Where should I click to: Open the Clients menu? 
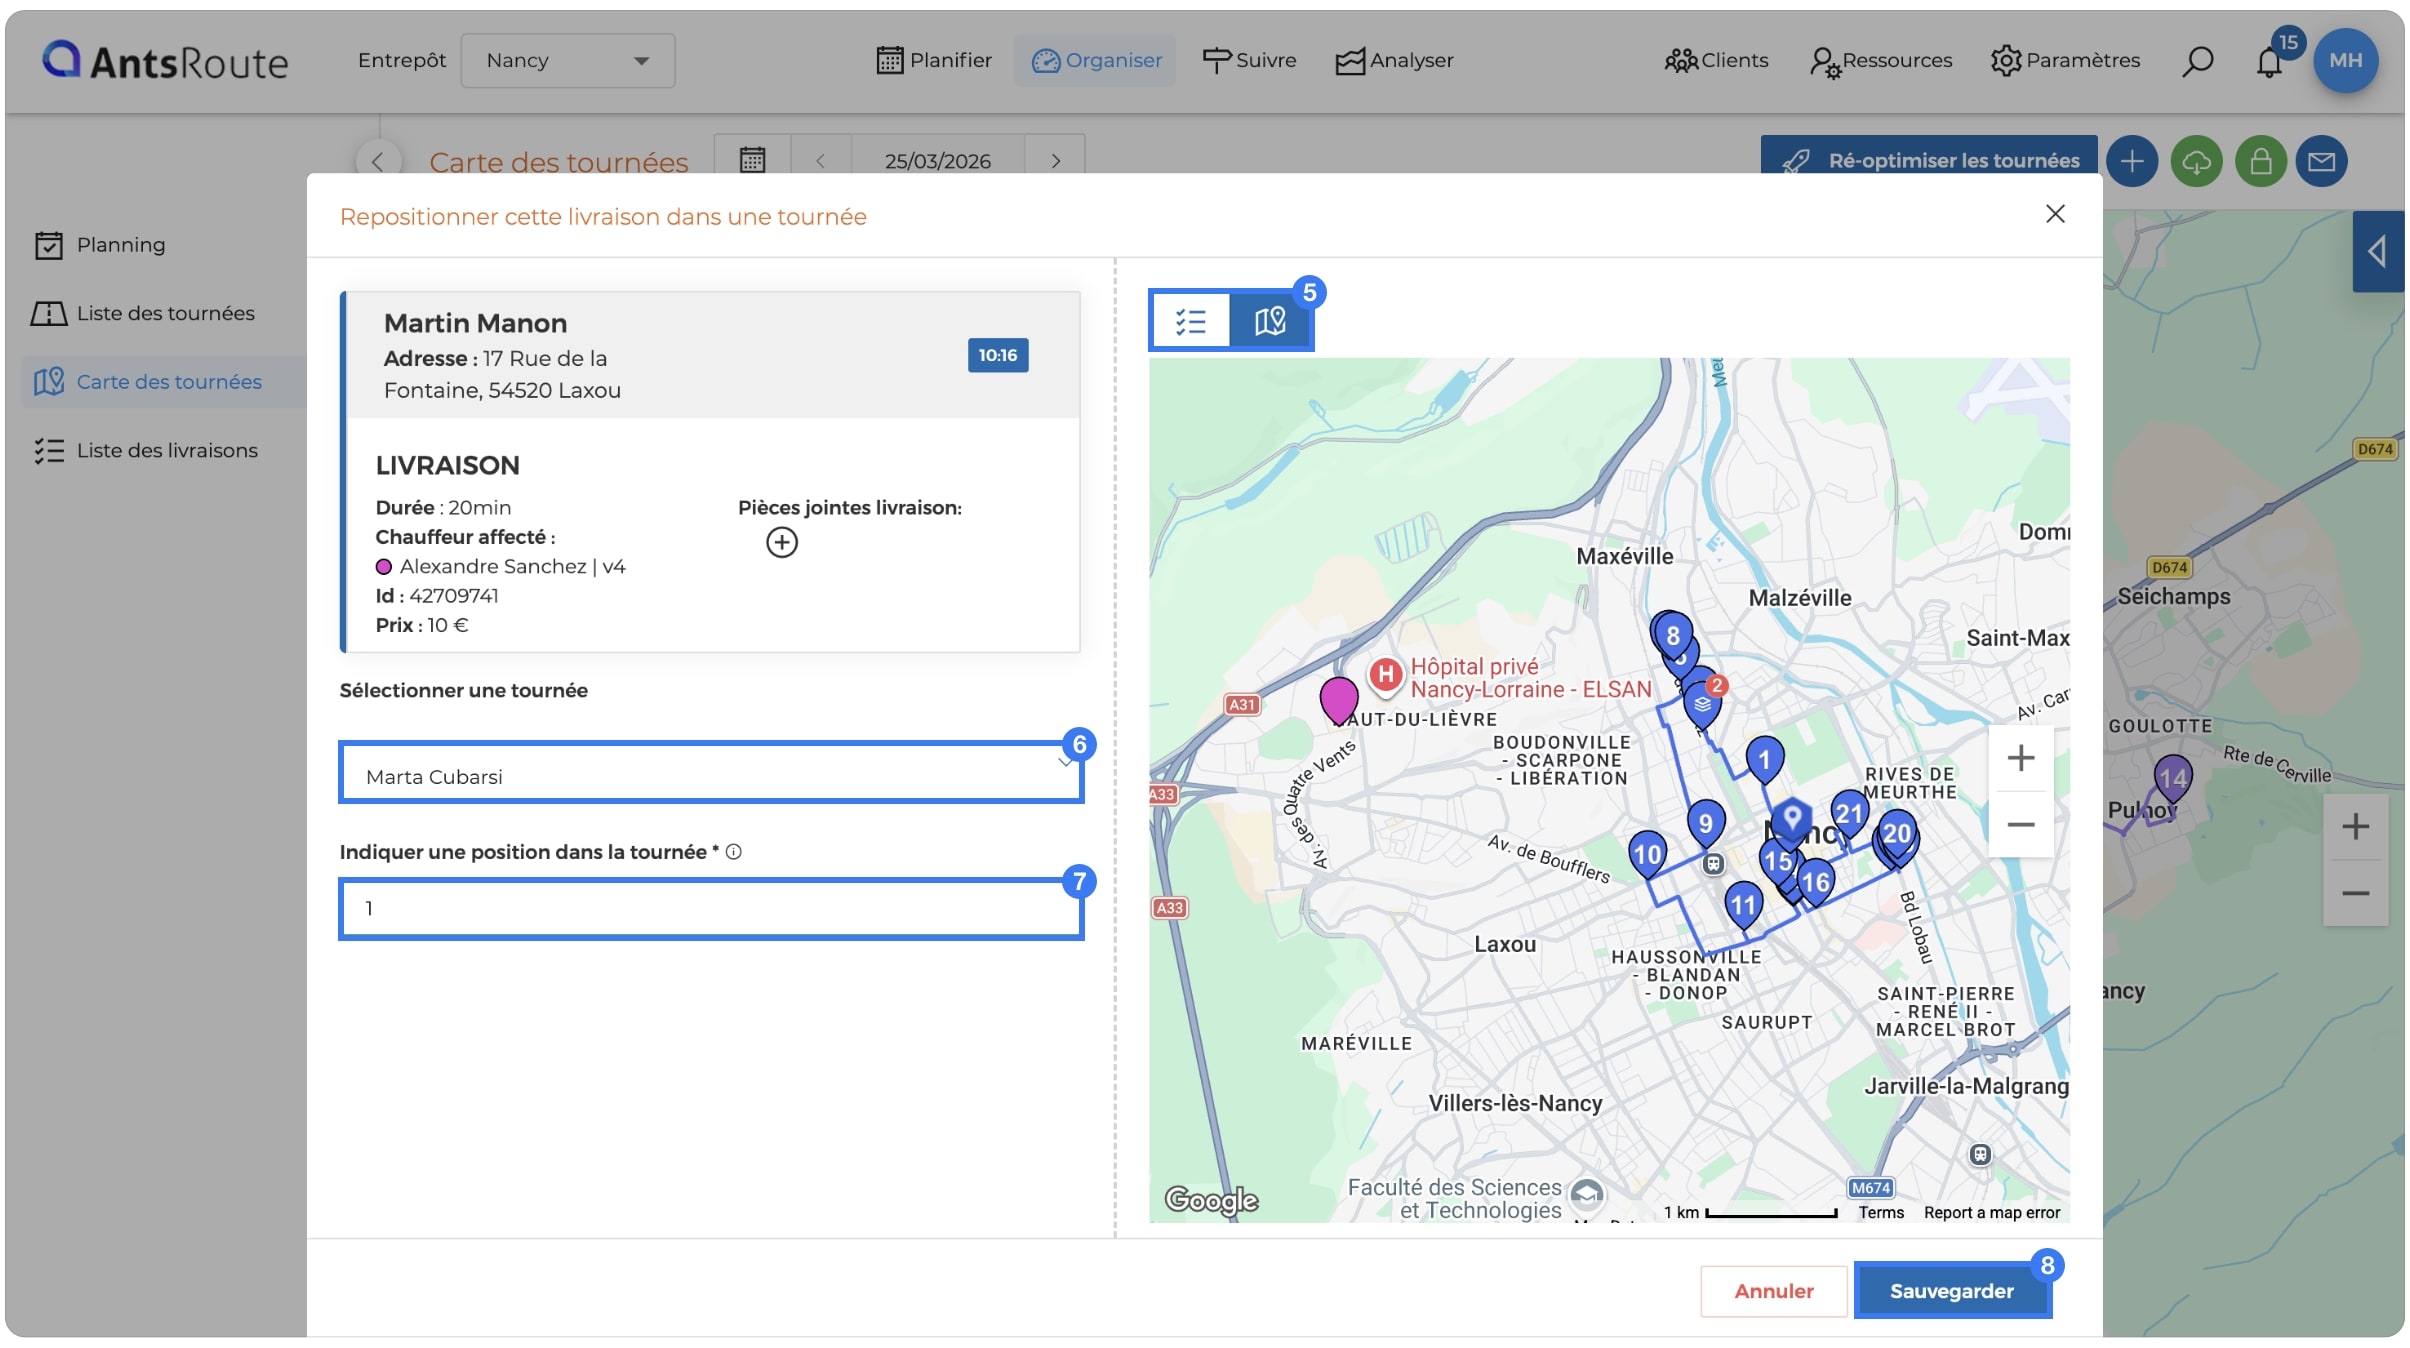coord(1716,60)
